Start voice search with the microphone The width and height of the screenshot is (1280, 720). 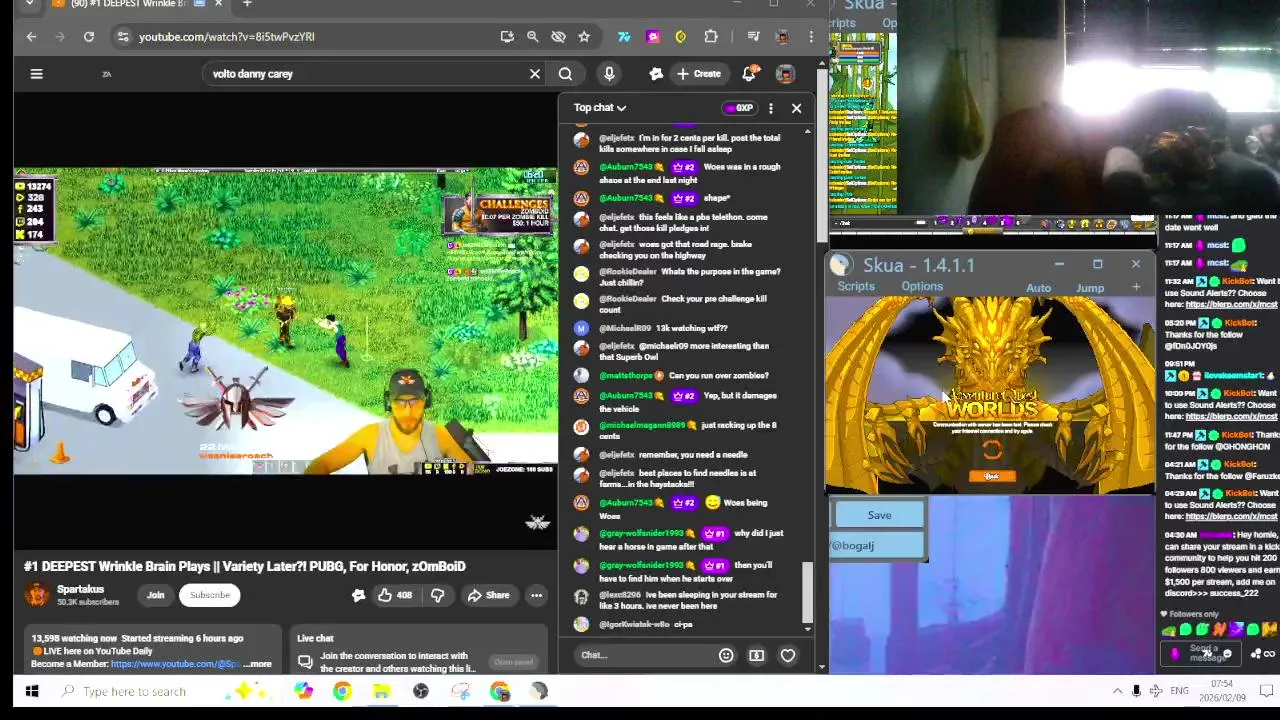[x=609, y=73]
